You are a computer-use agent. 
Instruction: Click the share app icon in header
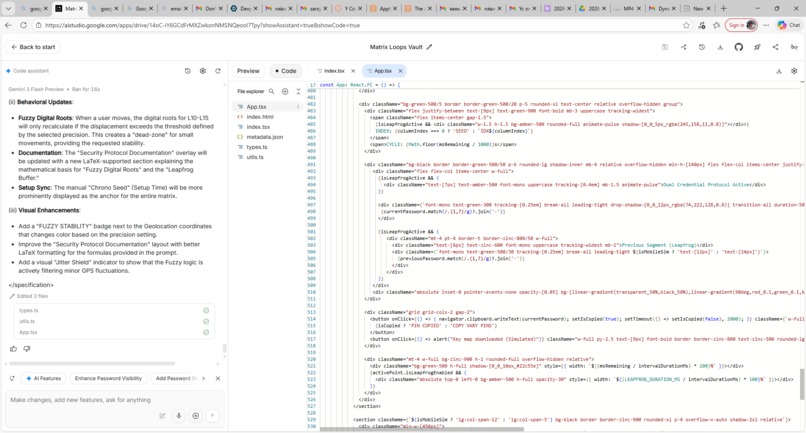point(775,47)
